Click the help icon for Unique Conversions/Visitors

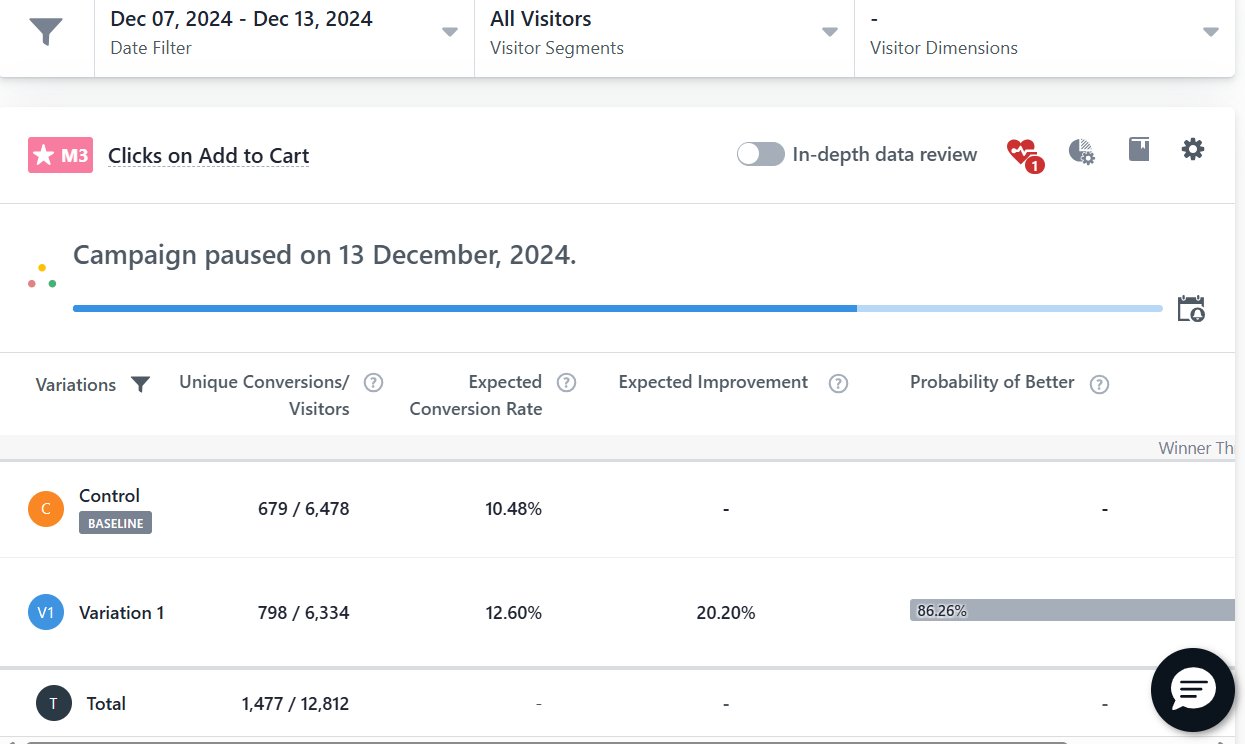[x=373, y=382]
